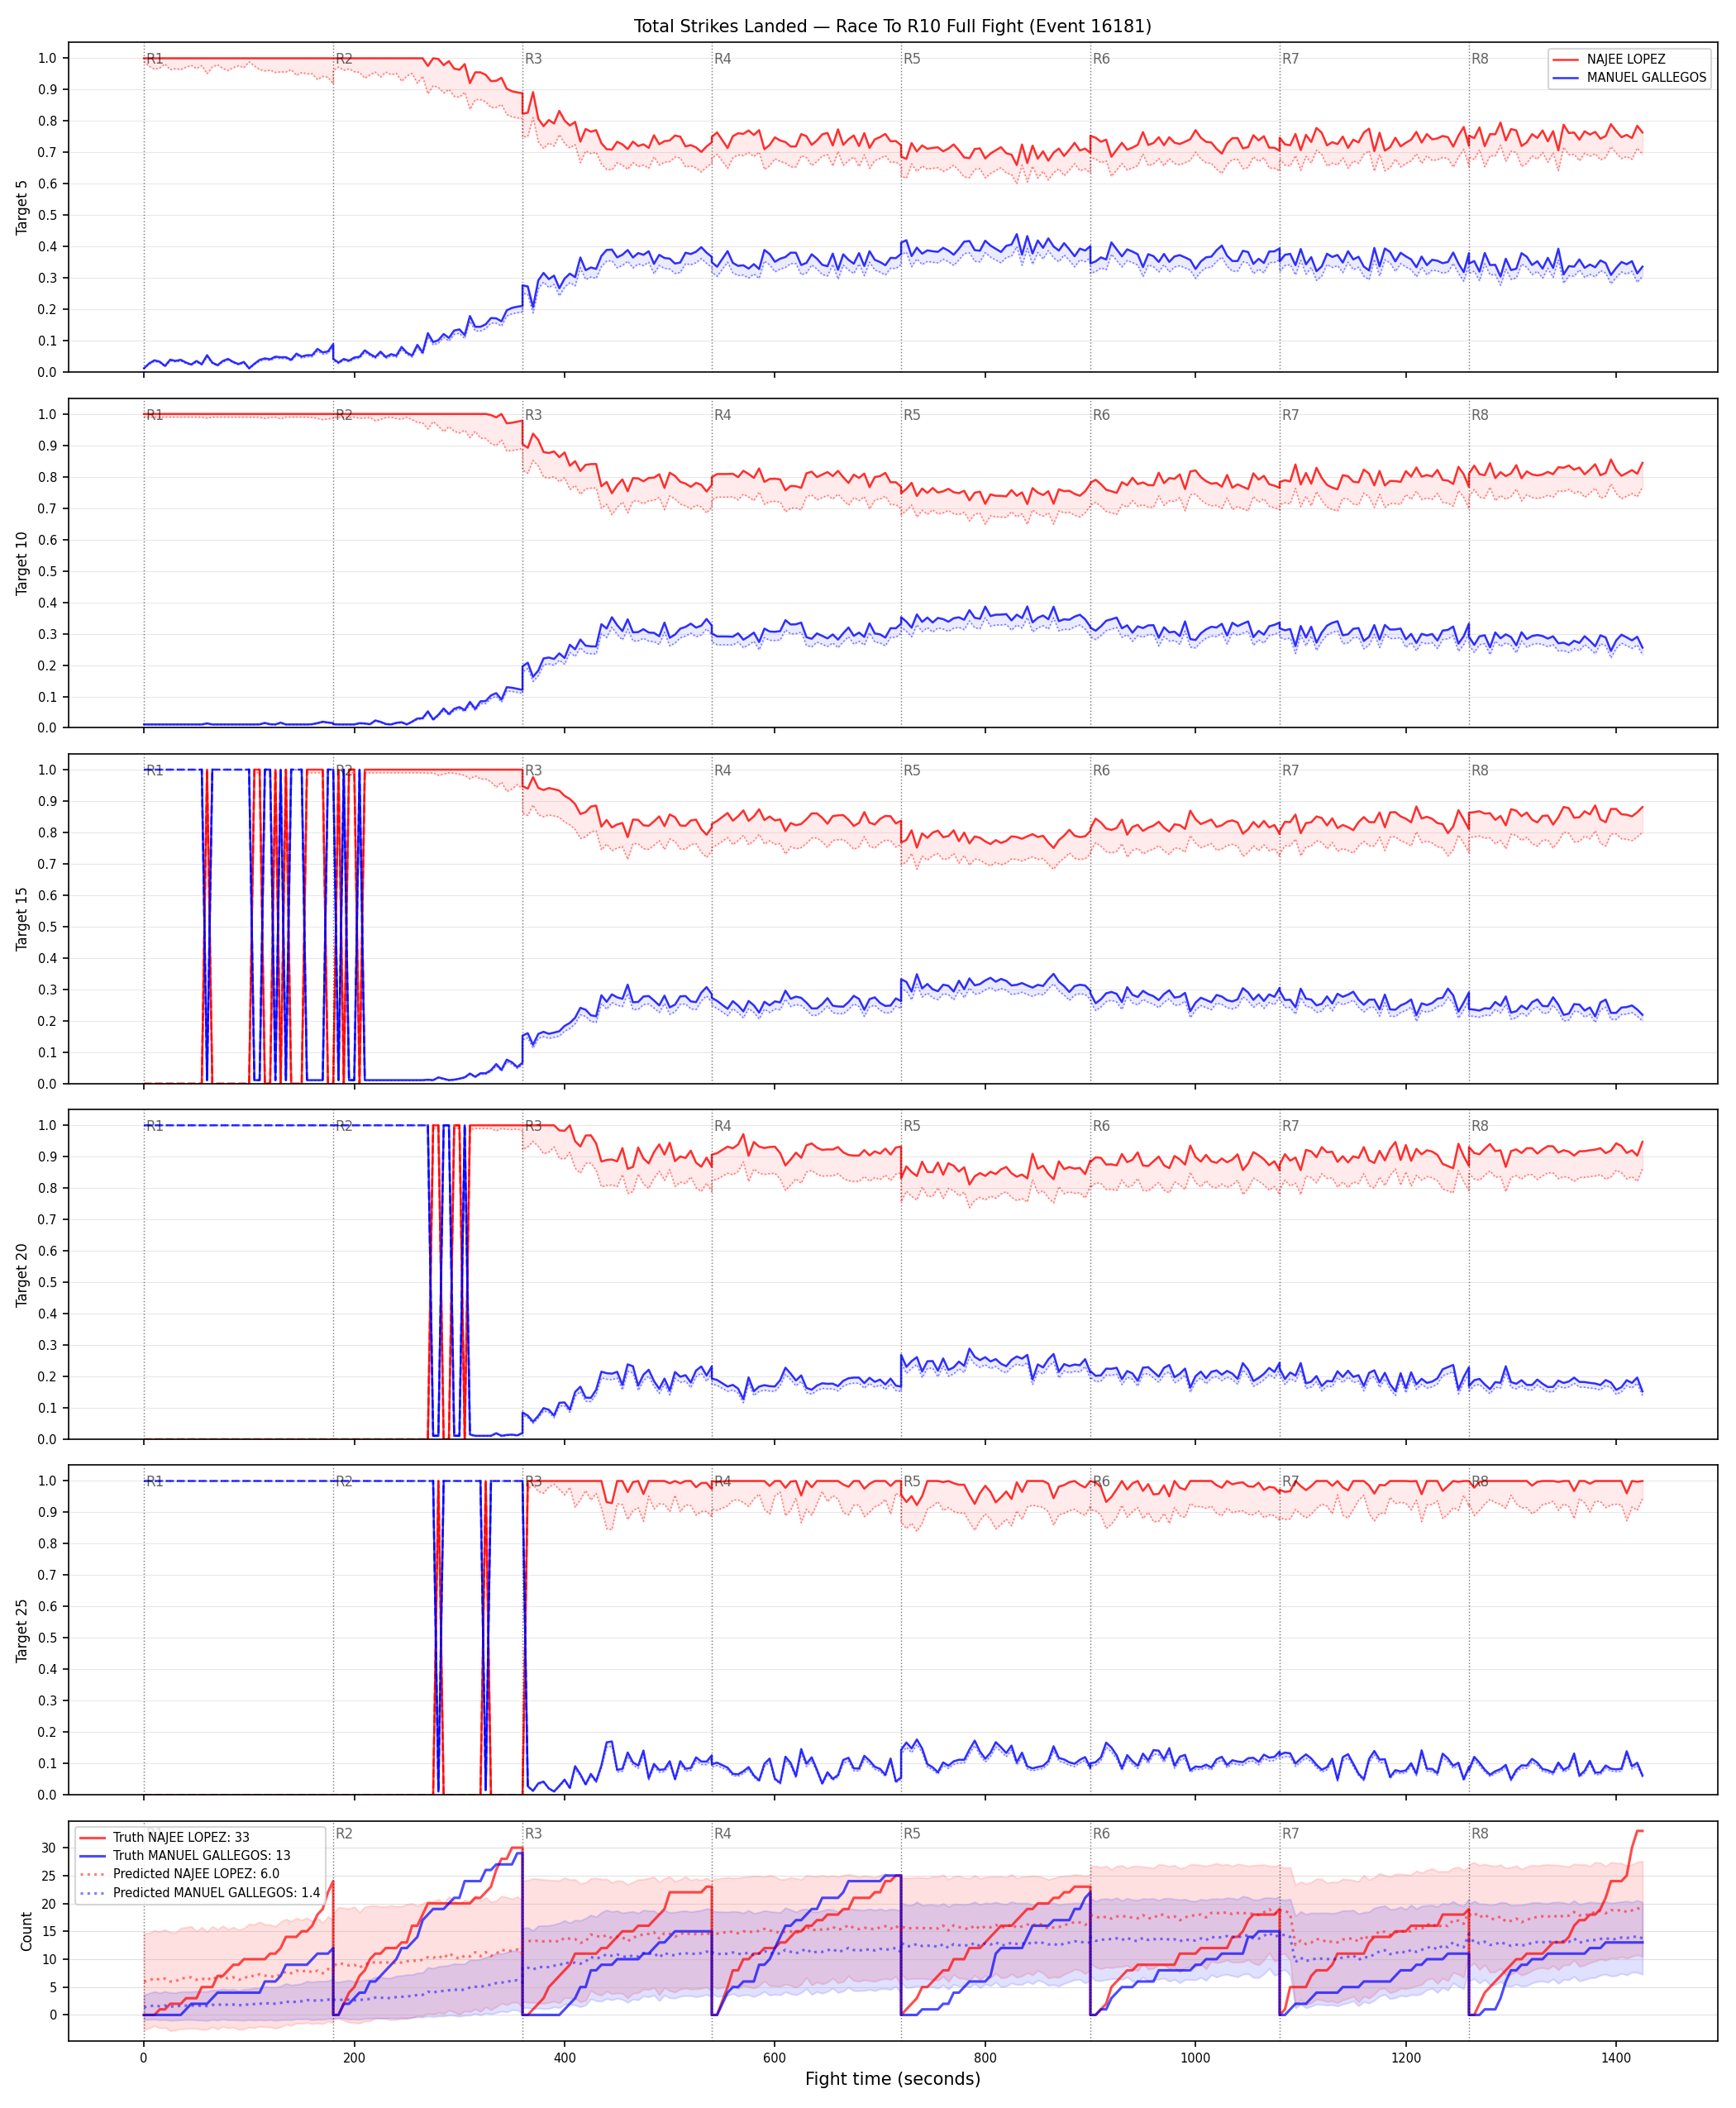
Task: Click the 'R5' round marker in Target 25 panel
Action: pyautogui.click(x=912, y=1481)
